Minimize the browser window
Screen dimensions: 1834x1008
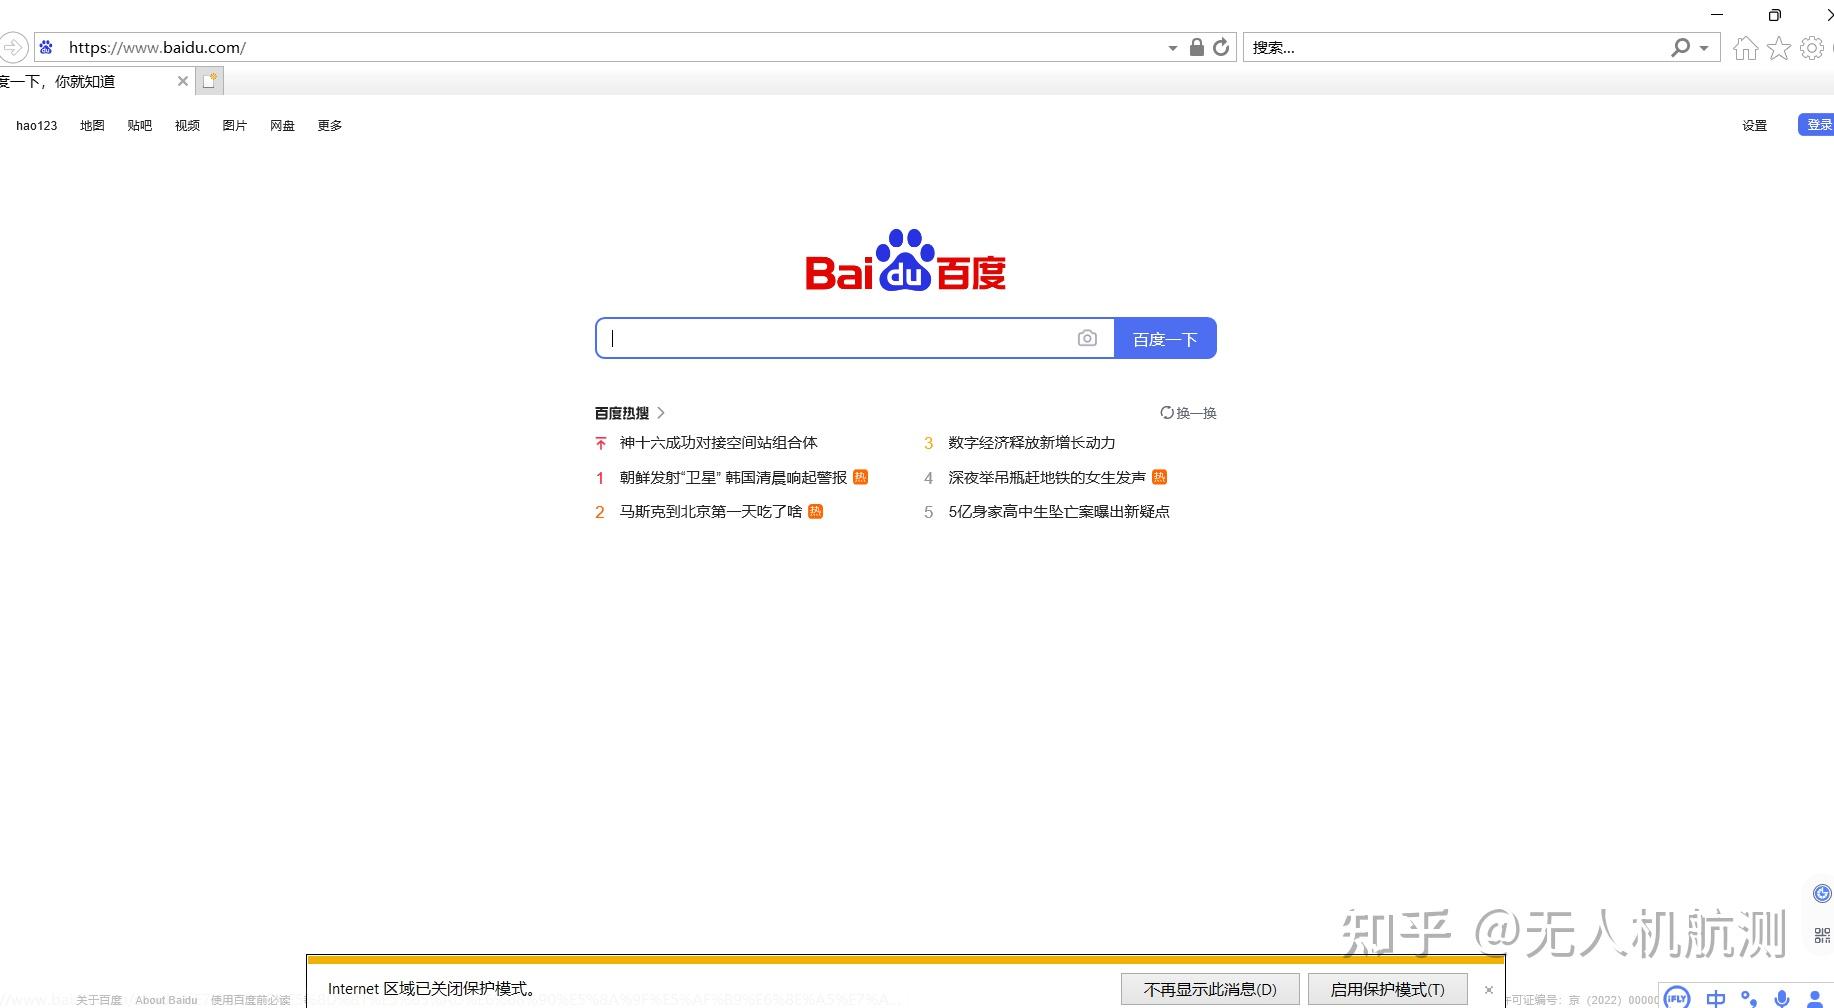(1717, 15)
